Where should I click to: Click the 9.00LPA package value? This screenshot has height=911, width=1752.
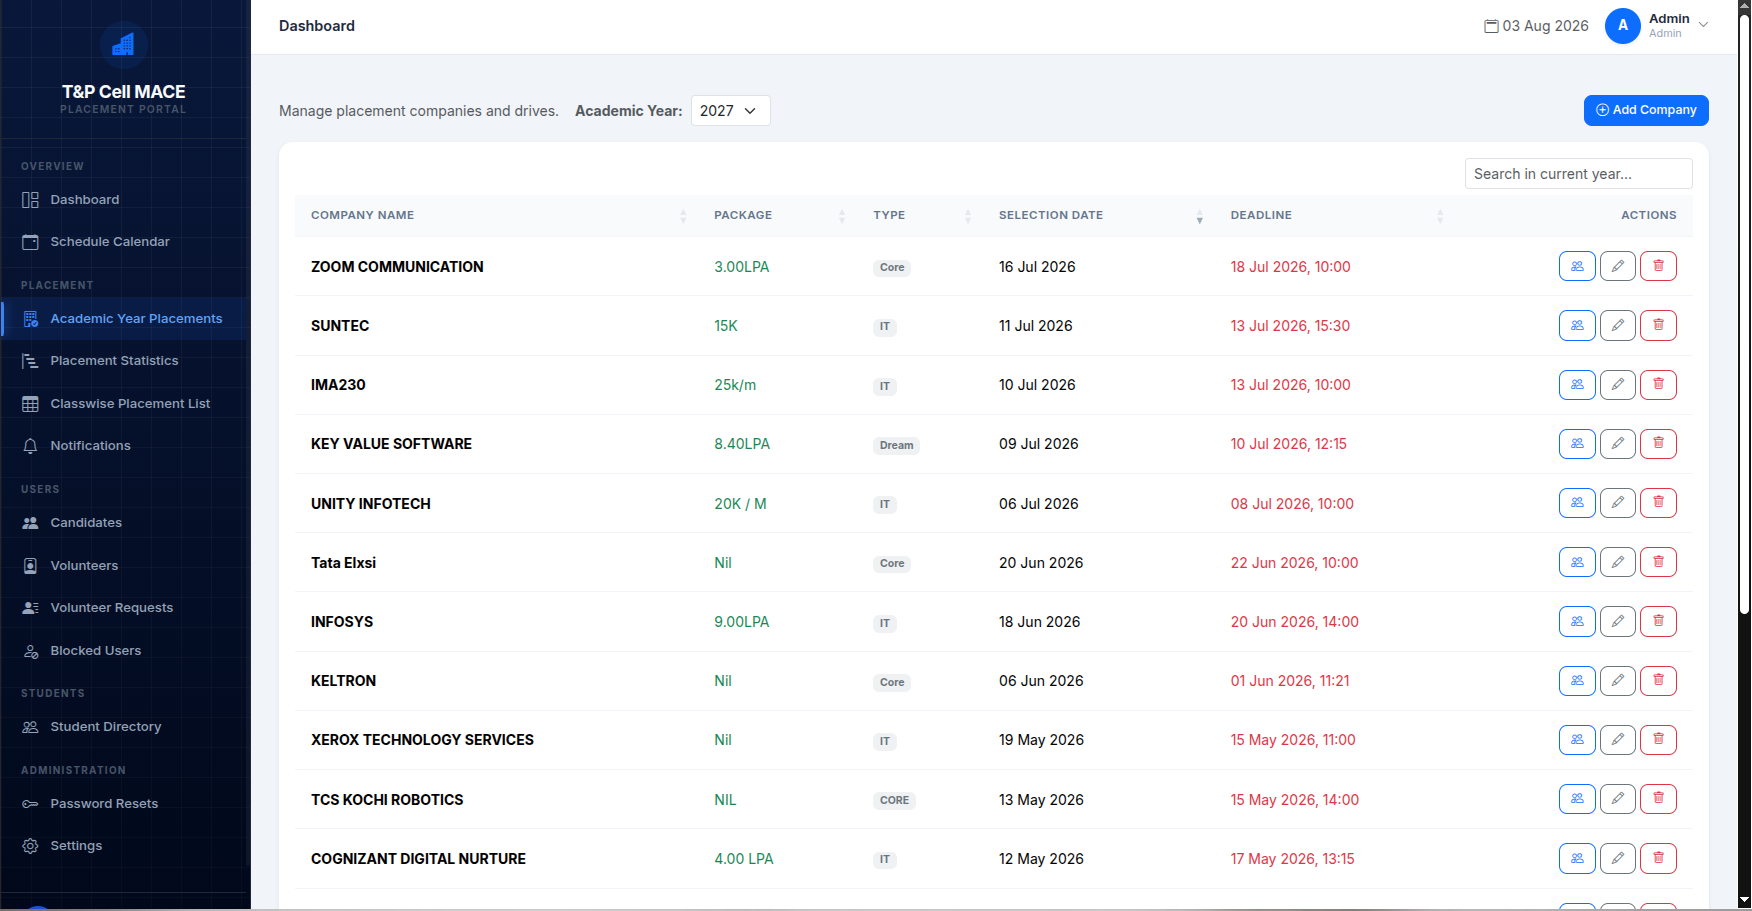pos(742,622)
